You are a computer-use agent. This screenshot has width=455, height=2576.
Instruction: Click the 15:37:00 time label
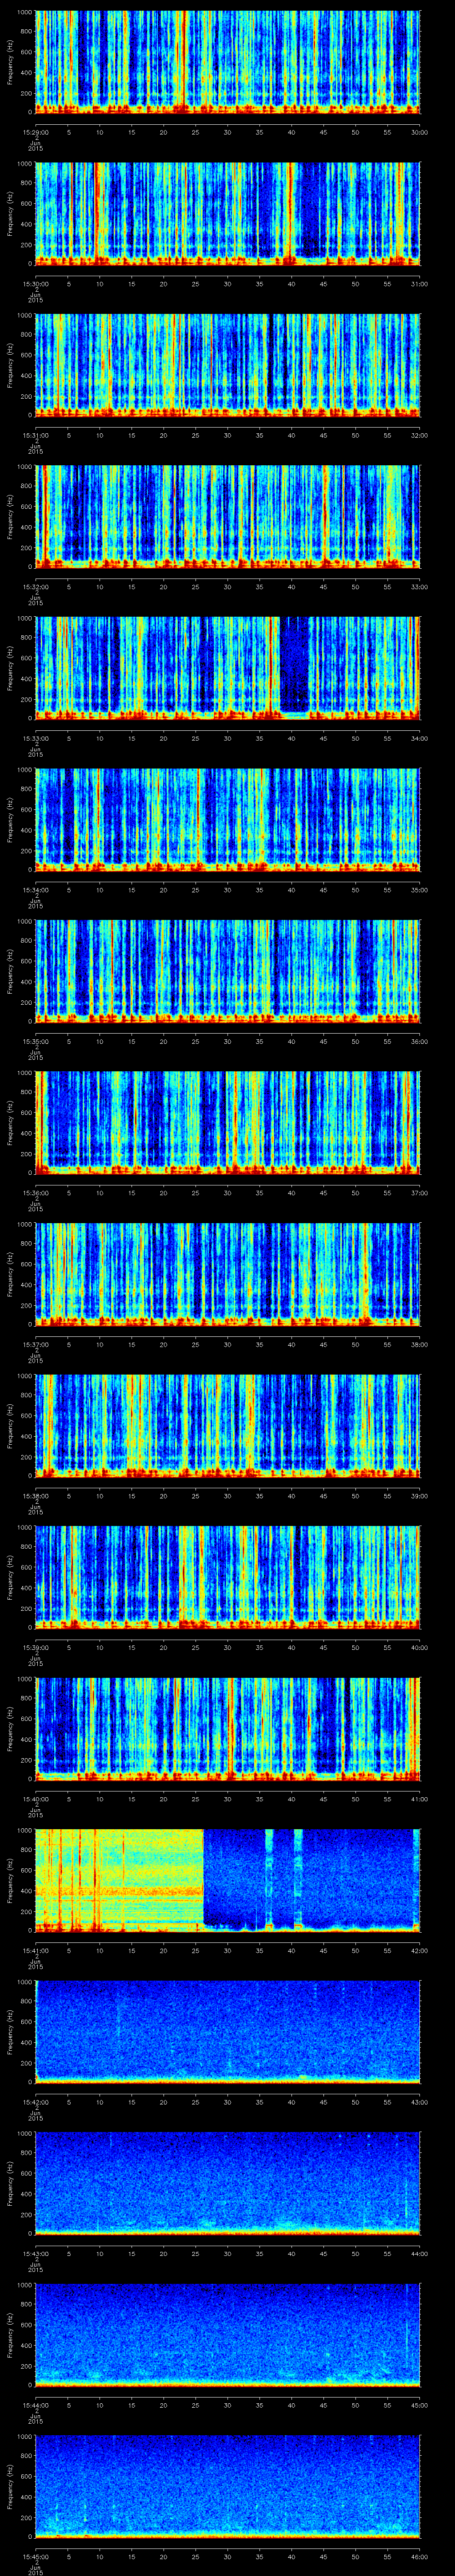(36, 1344)
